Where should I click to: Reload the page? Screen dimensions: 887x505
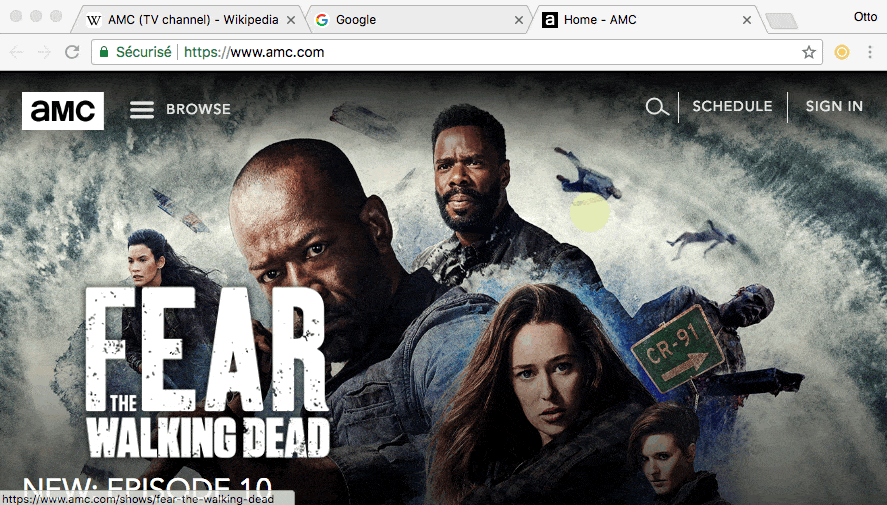point(72,52)
